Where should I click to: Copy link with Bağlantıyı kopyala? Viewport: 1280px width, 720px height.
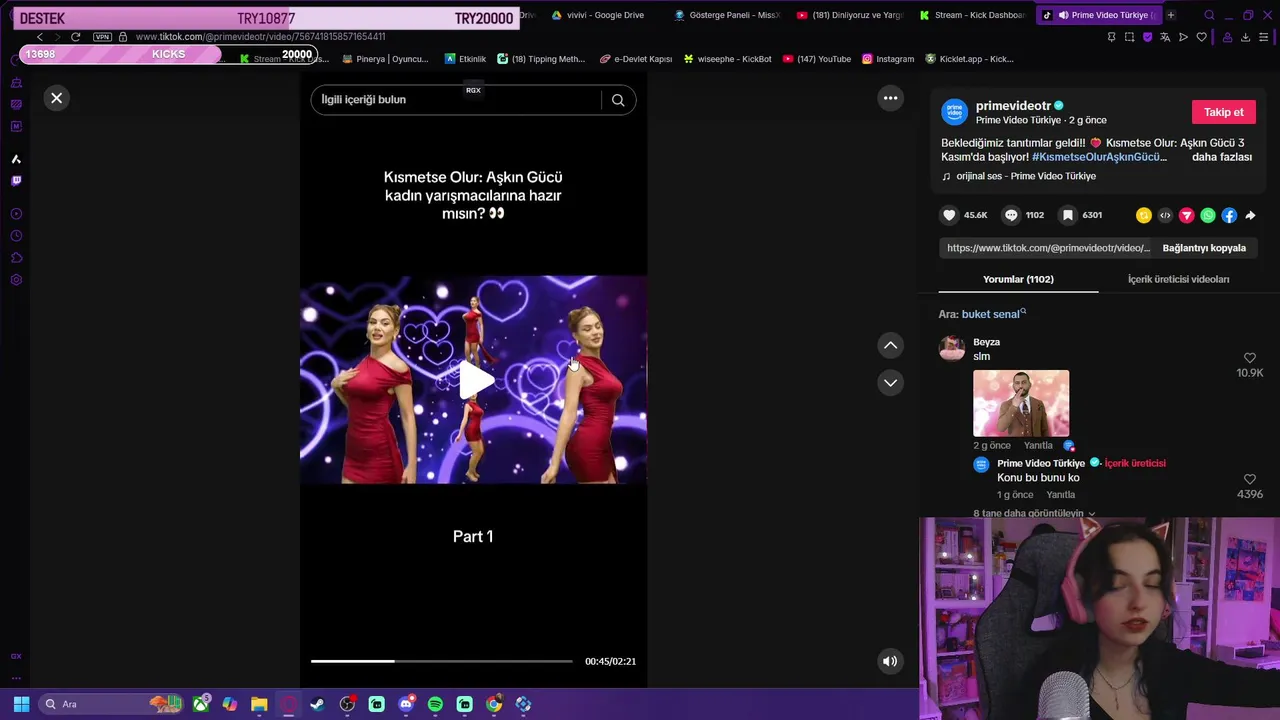pos(1204,248)
